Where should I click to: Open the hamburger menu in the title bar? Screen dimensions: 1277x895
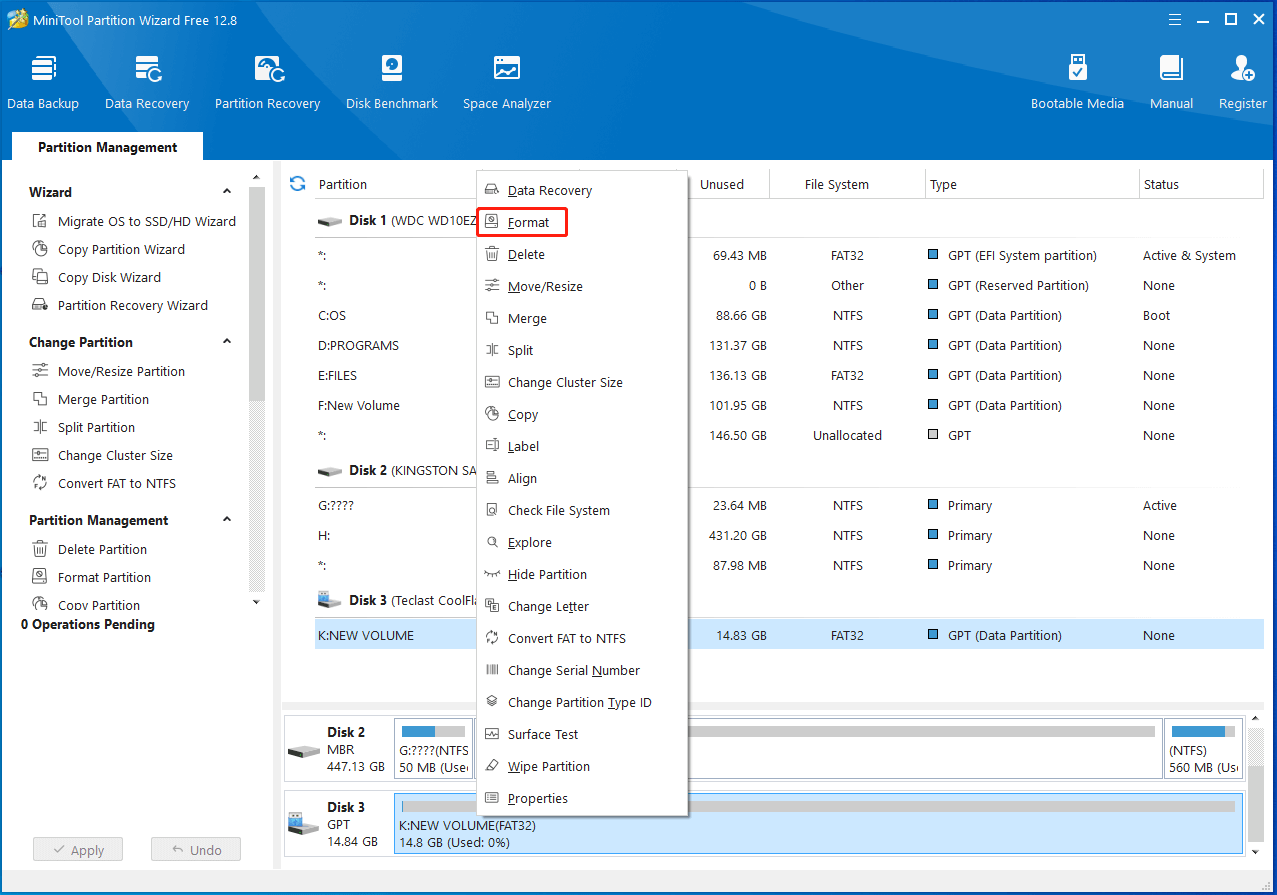1175,19
